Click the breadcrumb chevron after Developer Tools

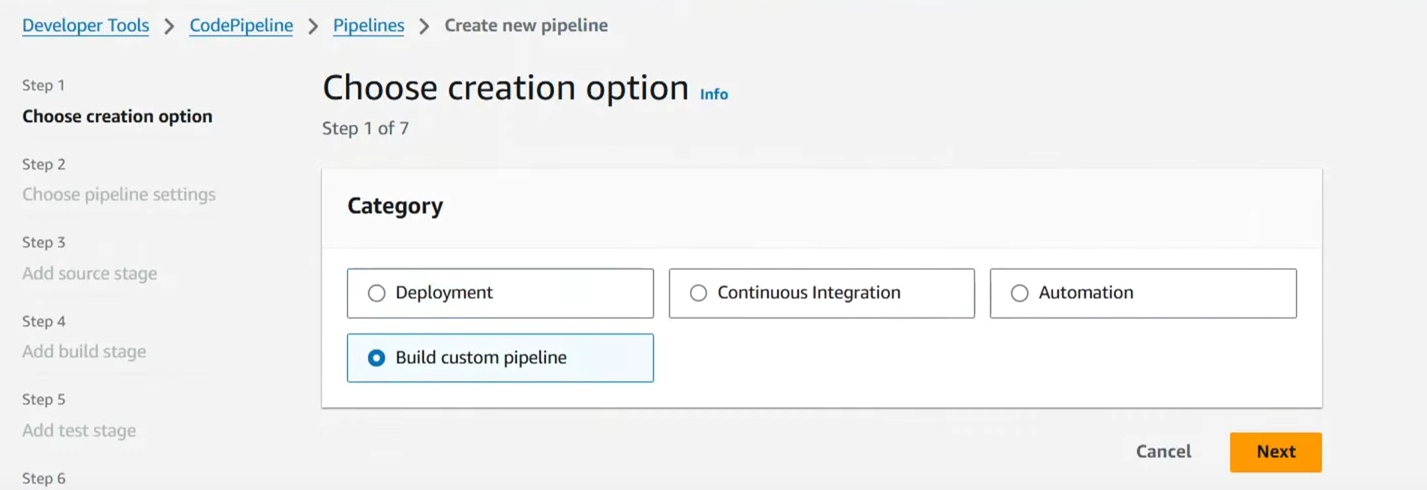pos(169,27)
